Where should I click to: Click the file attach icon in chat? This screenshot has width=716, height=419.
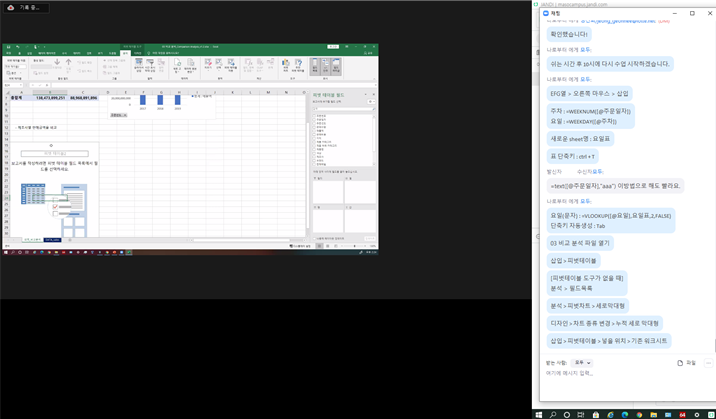pos(680,363)
